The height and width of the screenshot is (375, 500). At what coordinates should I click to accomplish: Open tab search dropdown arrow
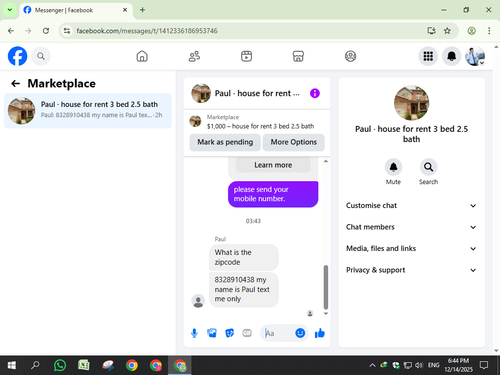[10, 10]
